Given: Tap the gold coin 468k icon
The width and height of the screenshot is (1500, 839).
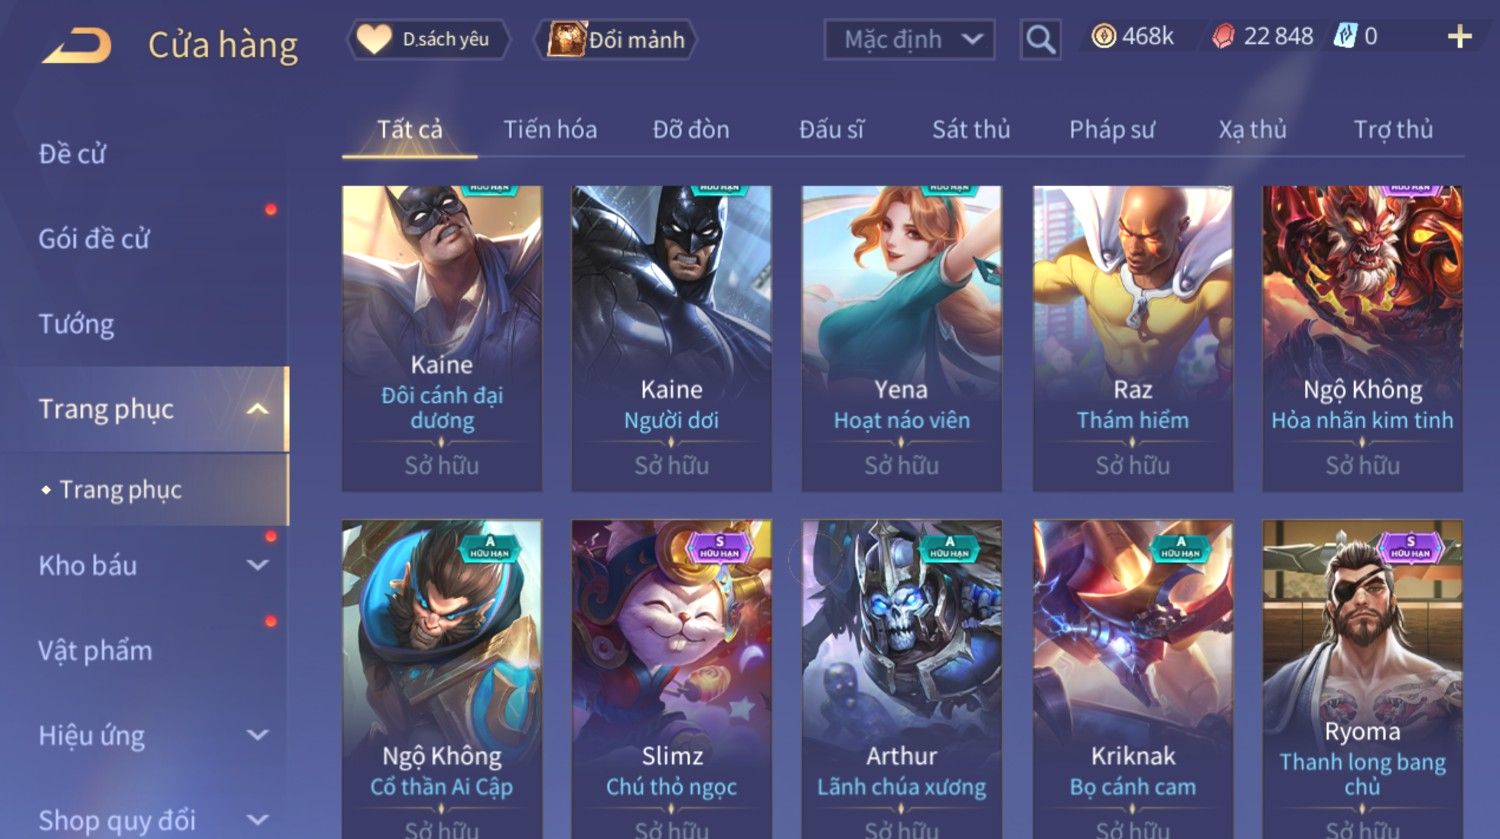Looking at the screenshot, I should tap(1103, 37).
